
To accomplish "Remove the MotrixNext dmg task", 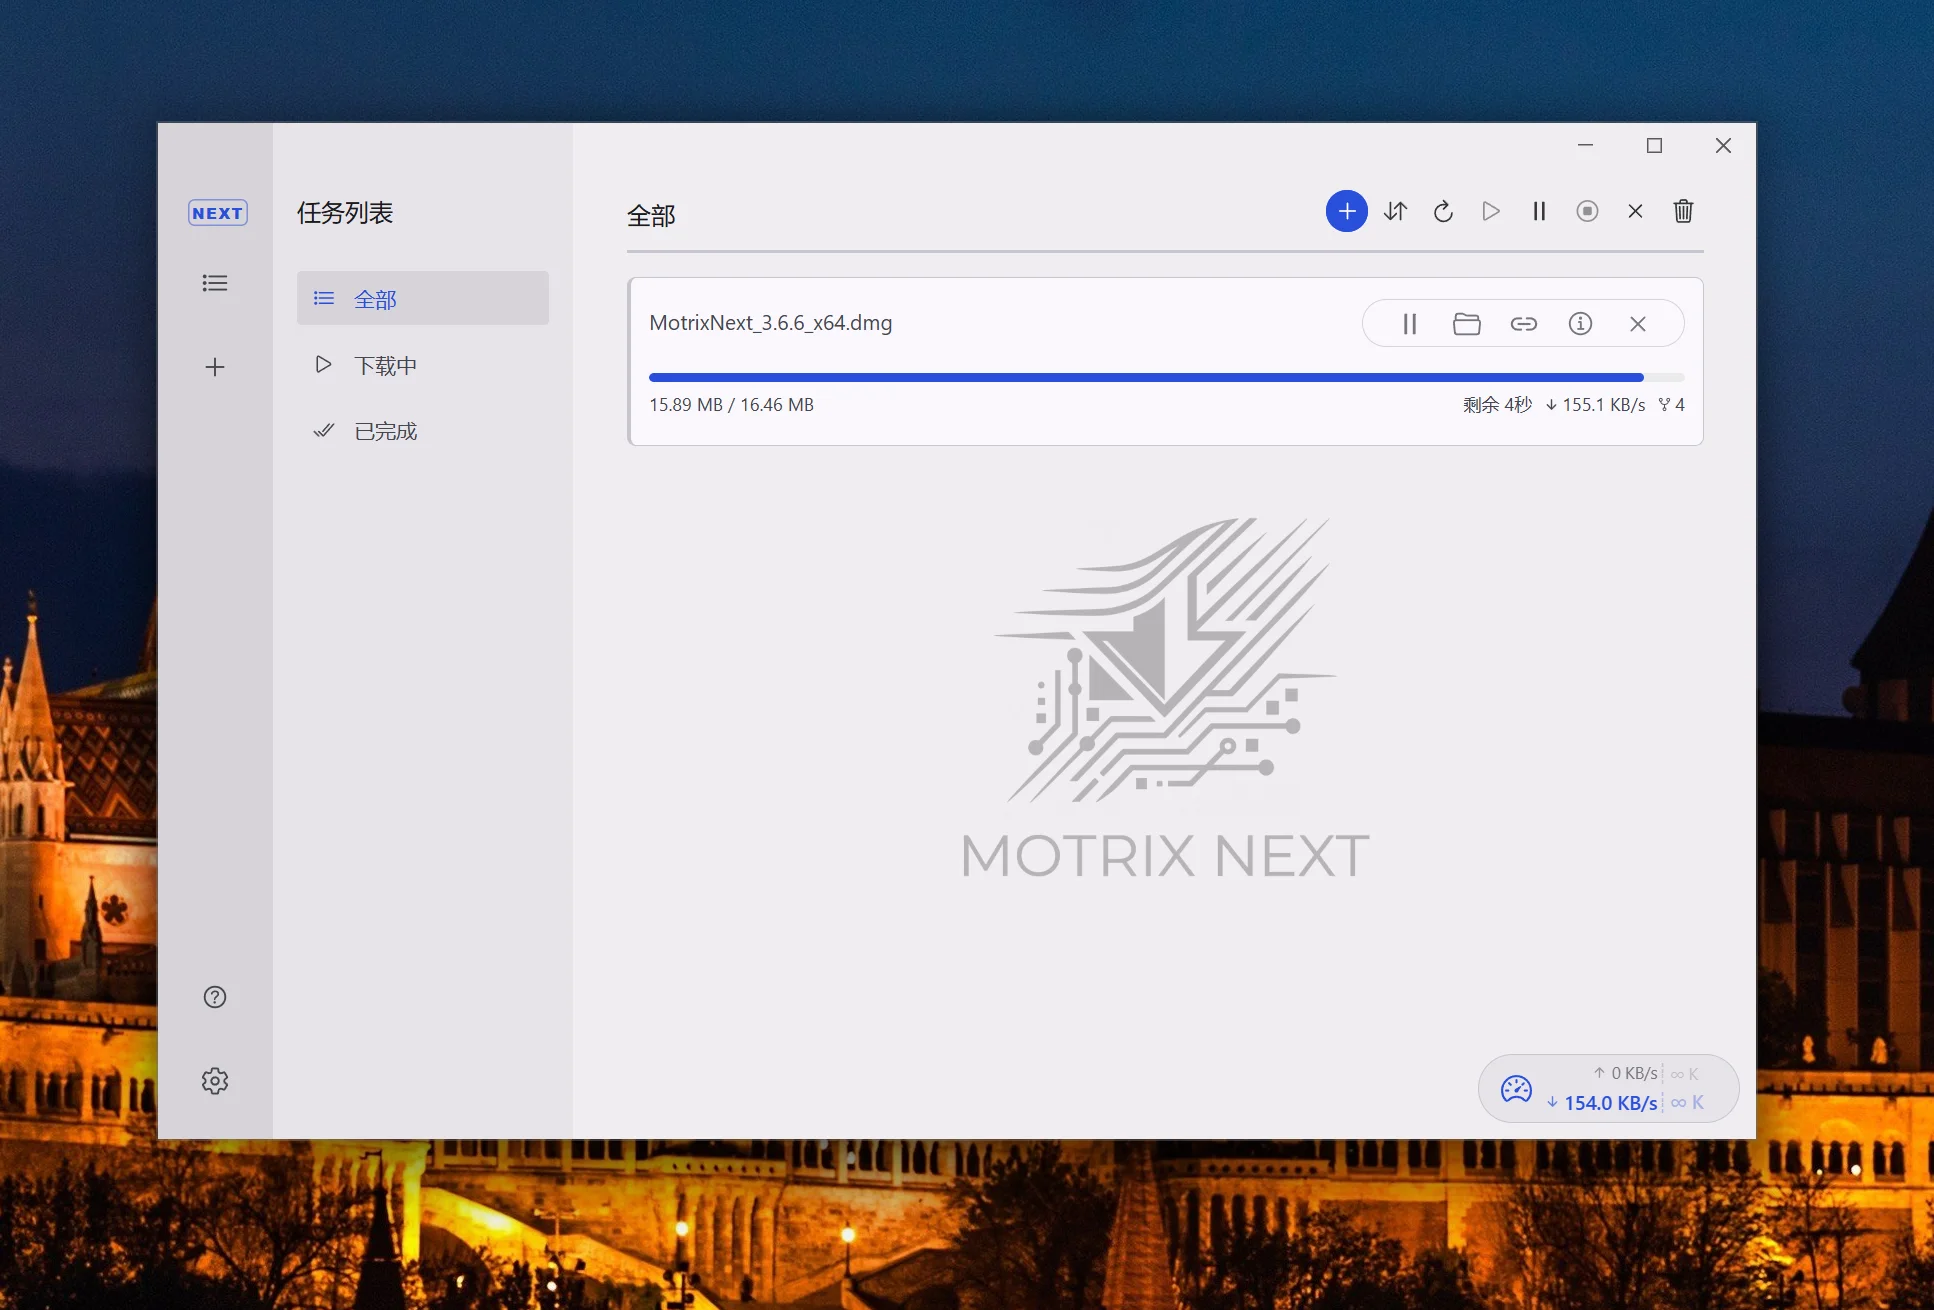I will pos(1637,324).
